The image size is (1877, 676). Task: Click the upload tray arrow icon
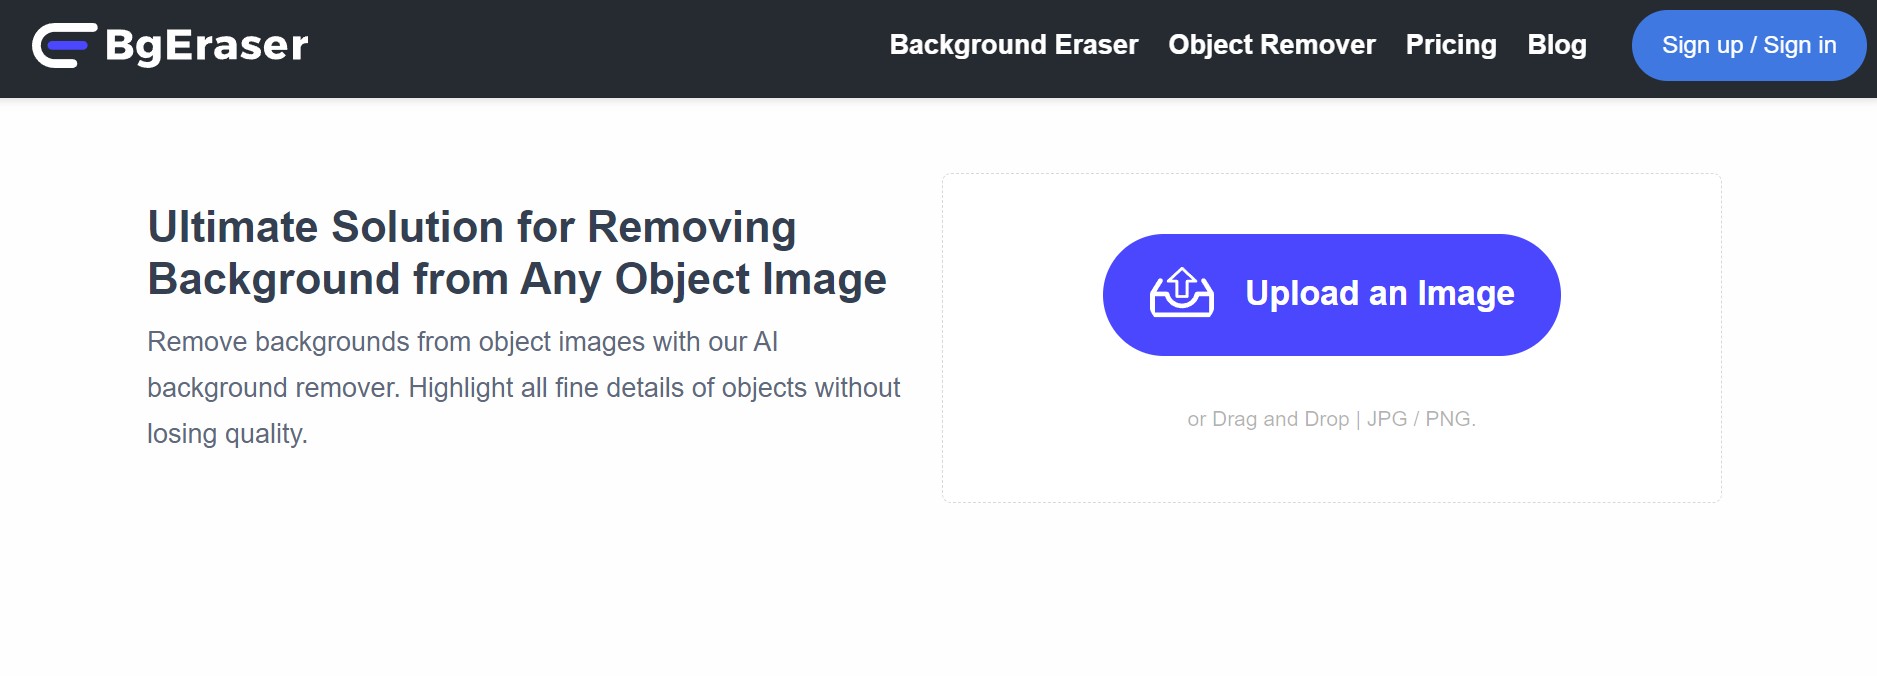click(1182, 293)
